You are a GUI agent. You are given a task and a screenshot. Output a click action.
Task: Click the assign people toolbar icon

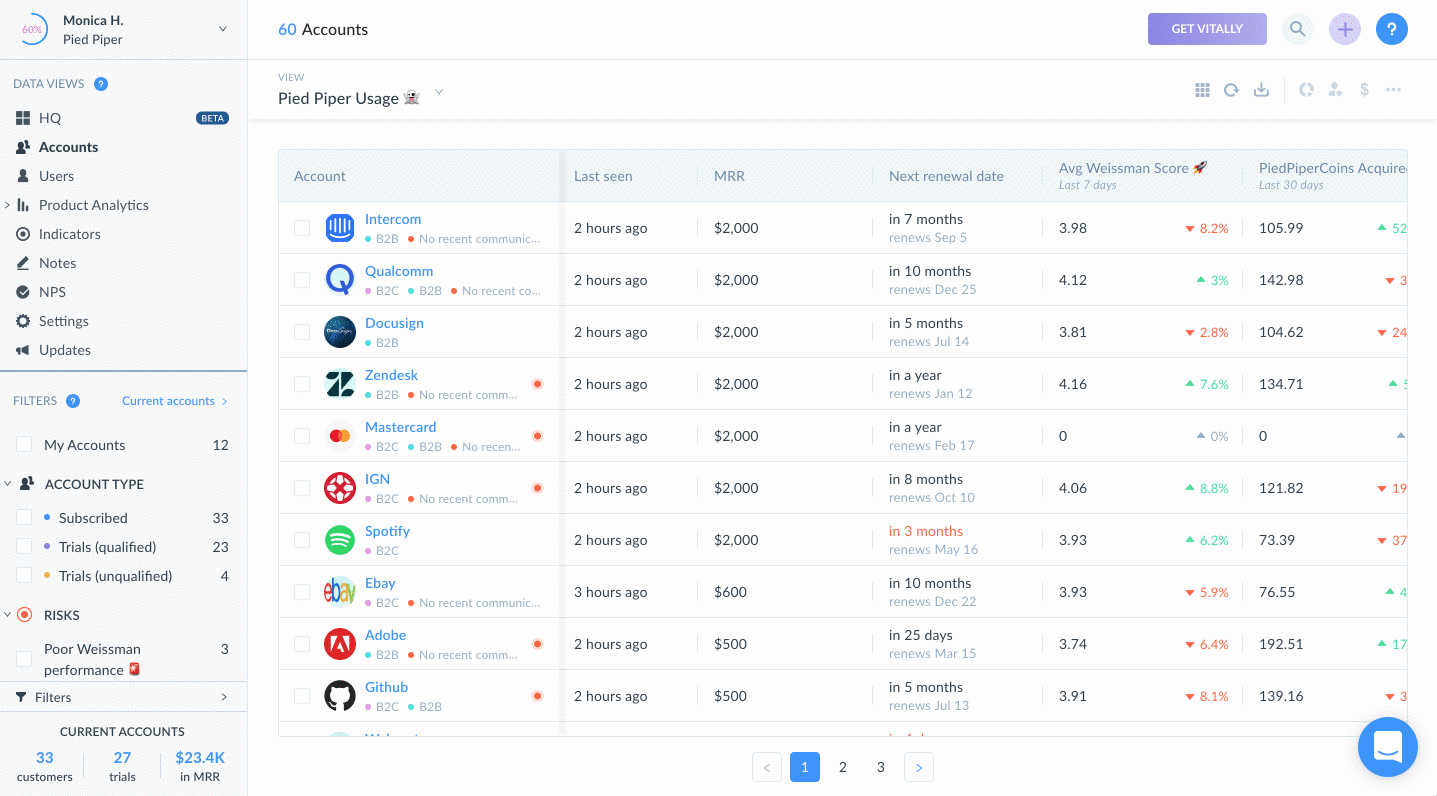(1335, 90)
